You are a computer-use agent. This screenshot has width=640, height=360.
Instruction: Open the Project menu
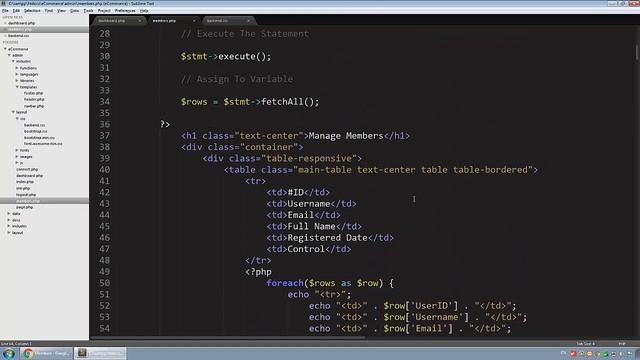click(104, 11)
